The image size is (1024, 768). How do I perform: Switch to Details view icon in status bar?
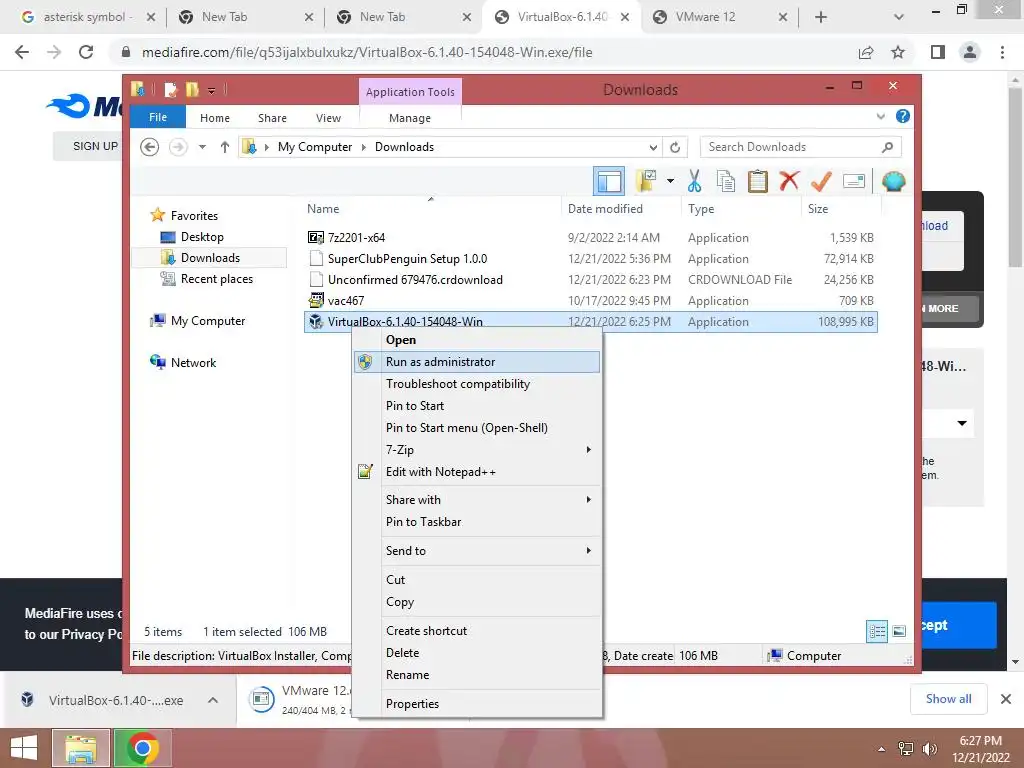pos(877,631)
